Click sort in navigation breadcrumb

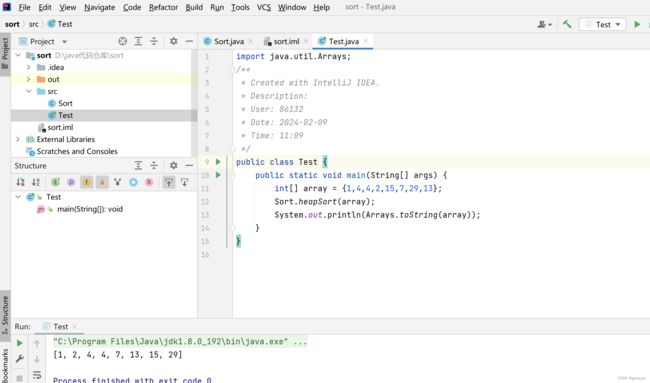(12, 24)
